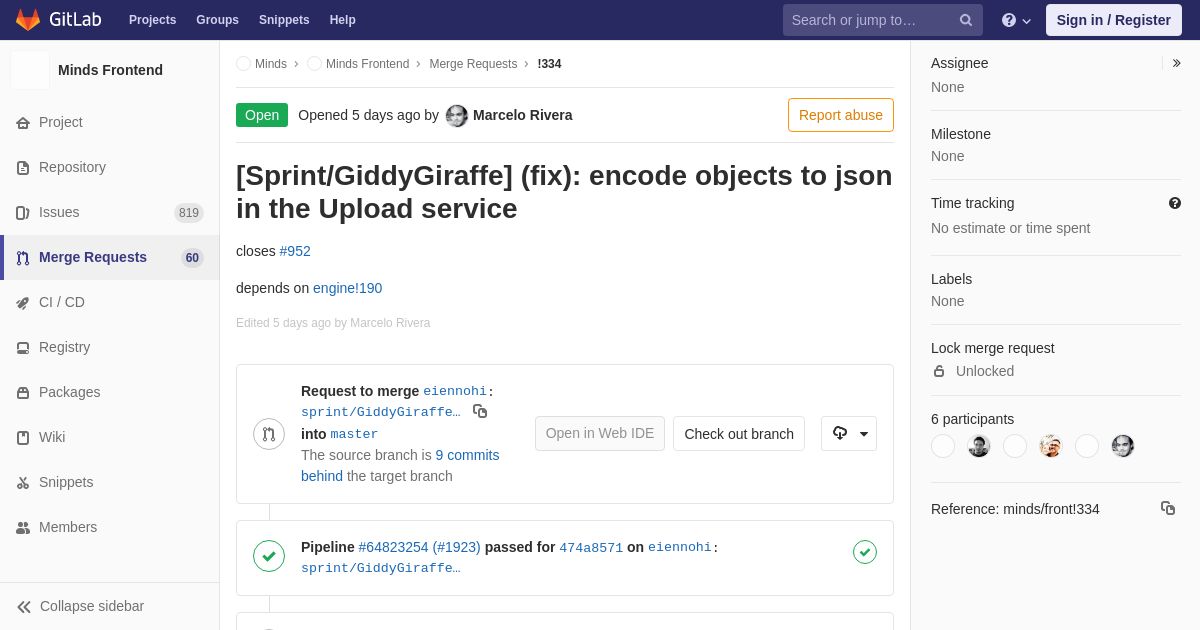Image resolution: width=1200 pixels, height=630 pixels.
Task: Click the search magnifier icon
Action: tap(966, 20)
